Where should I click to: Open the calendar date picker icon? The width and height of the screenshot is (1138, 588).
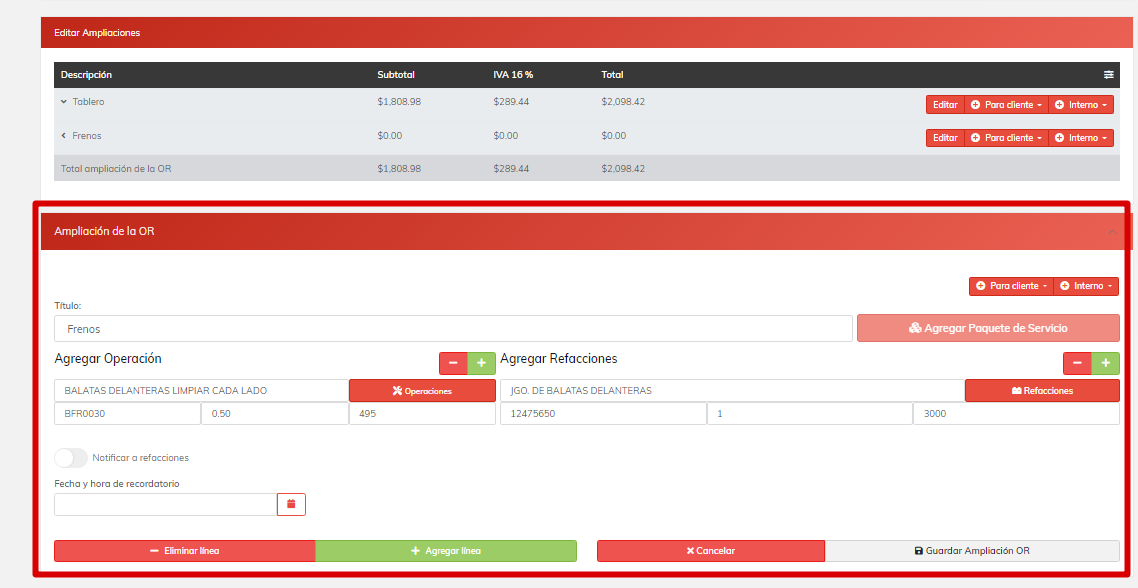click(x=291, y=504)
